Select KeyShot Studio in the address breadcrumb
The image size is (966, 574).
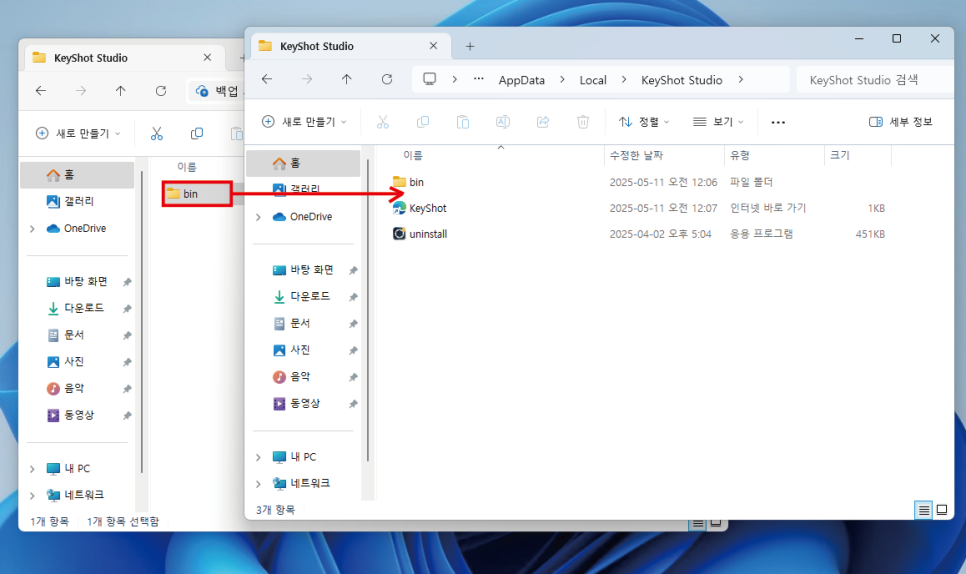[681, 80]
